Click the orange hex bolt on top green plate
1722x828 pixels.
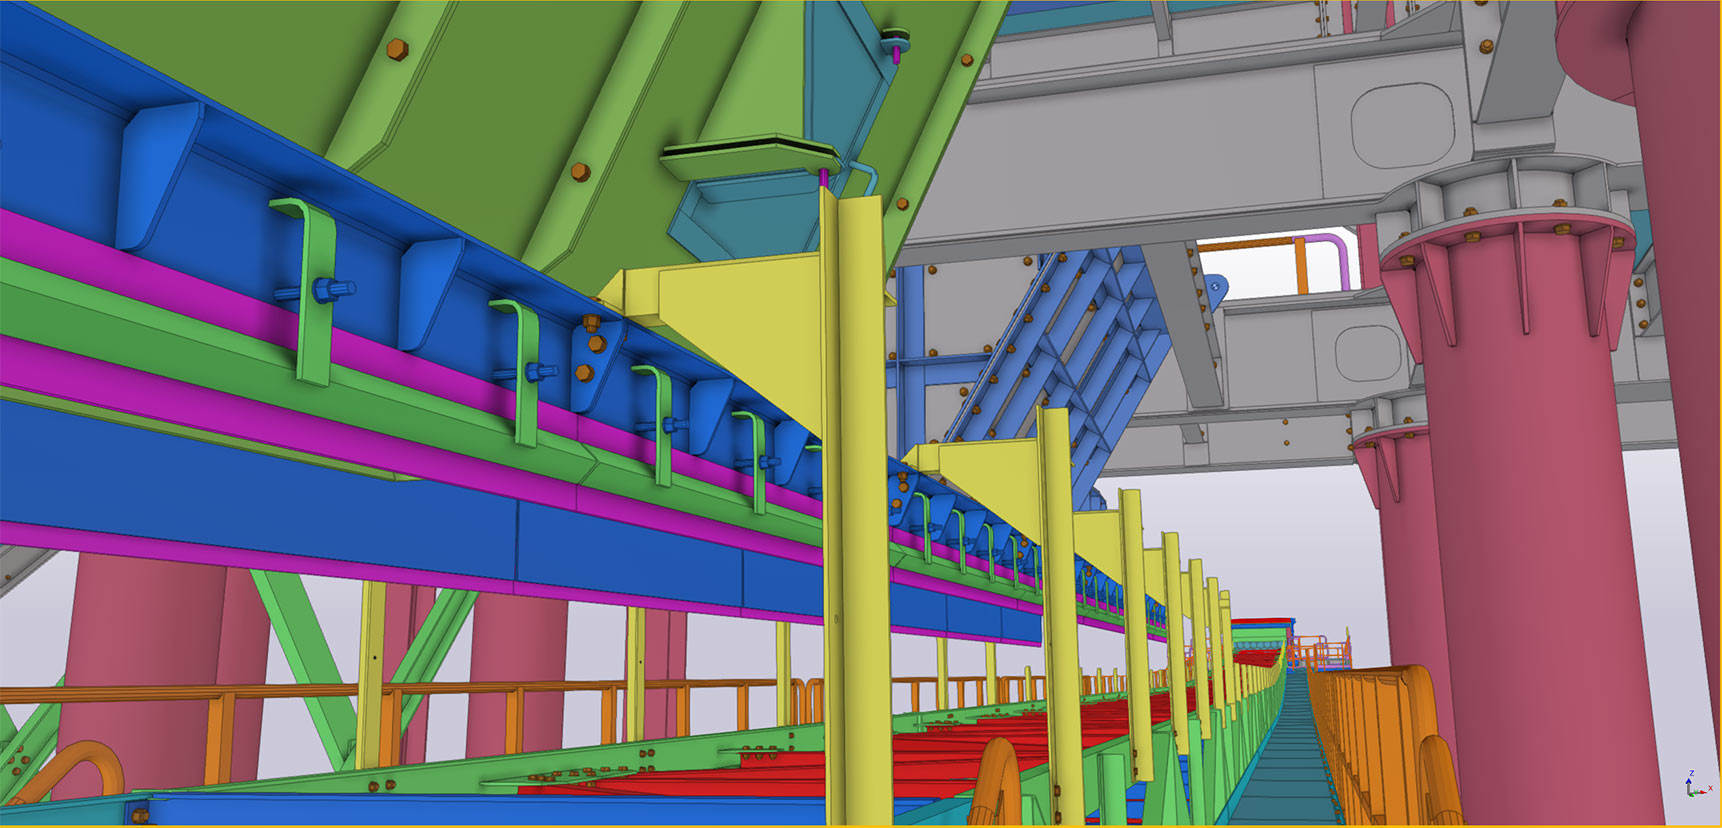pos(395,49)
